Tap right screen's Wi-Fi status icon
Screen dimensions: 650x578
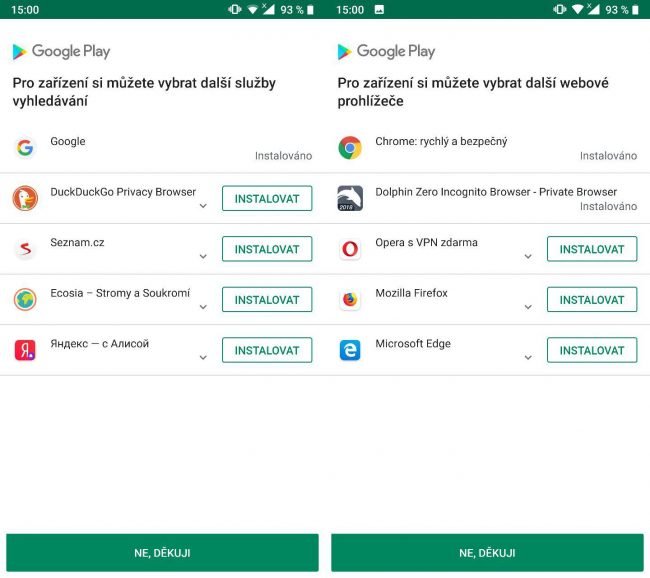[577, 10]
